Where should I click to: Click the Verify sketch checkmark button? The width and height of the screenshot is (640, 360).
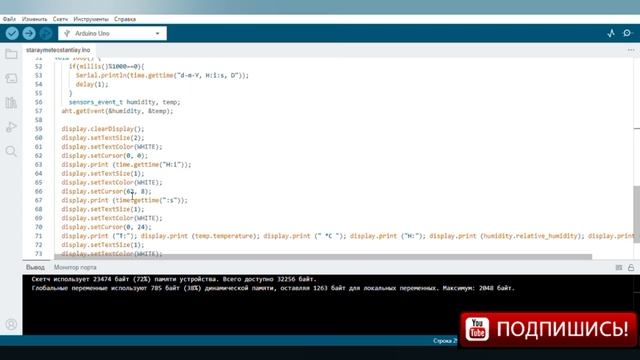[x=12, y=33]
